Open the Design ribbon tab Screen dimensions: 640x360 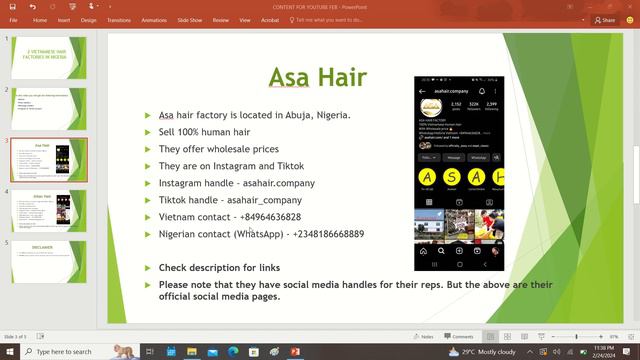[88, 20]
